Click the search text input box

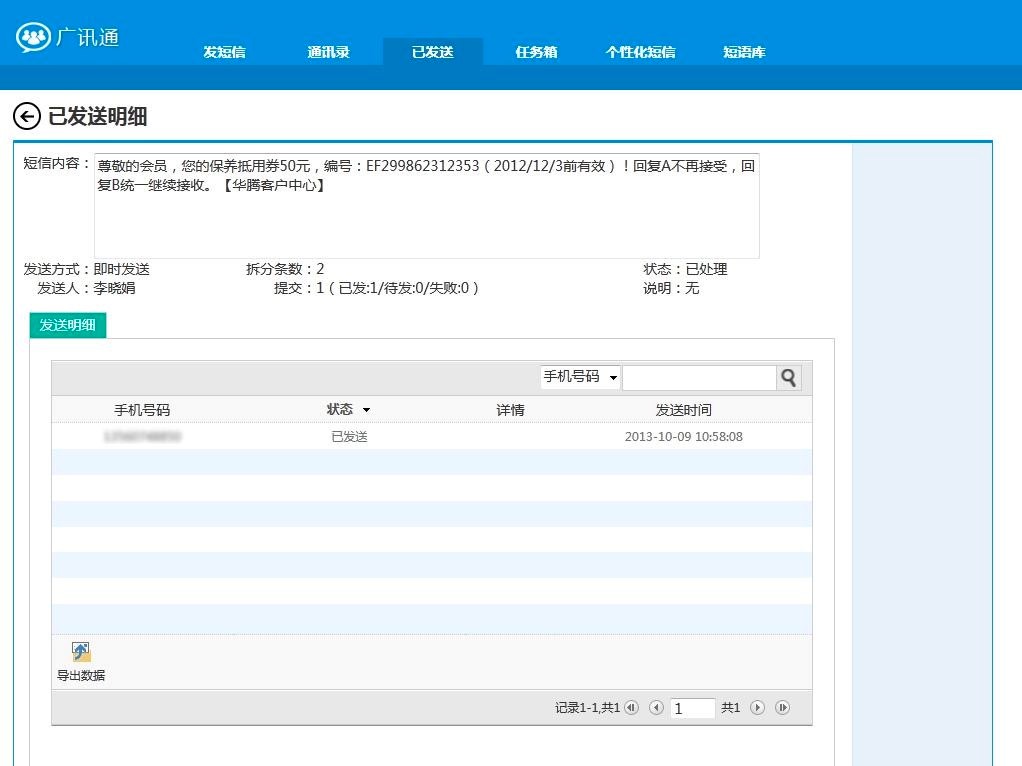pos(699,377)
